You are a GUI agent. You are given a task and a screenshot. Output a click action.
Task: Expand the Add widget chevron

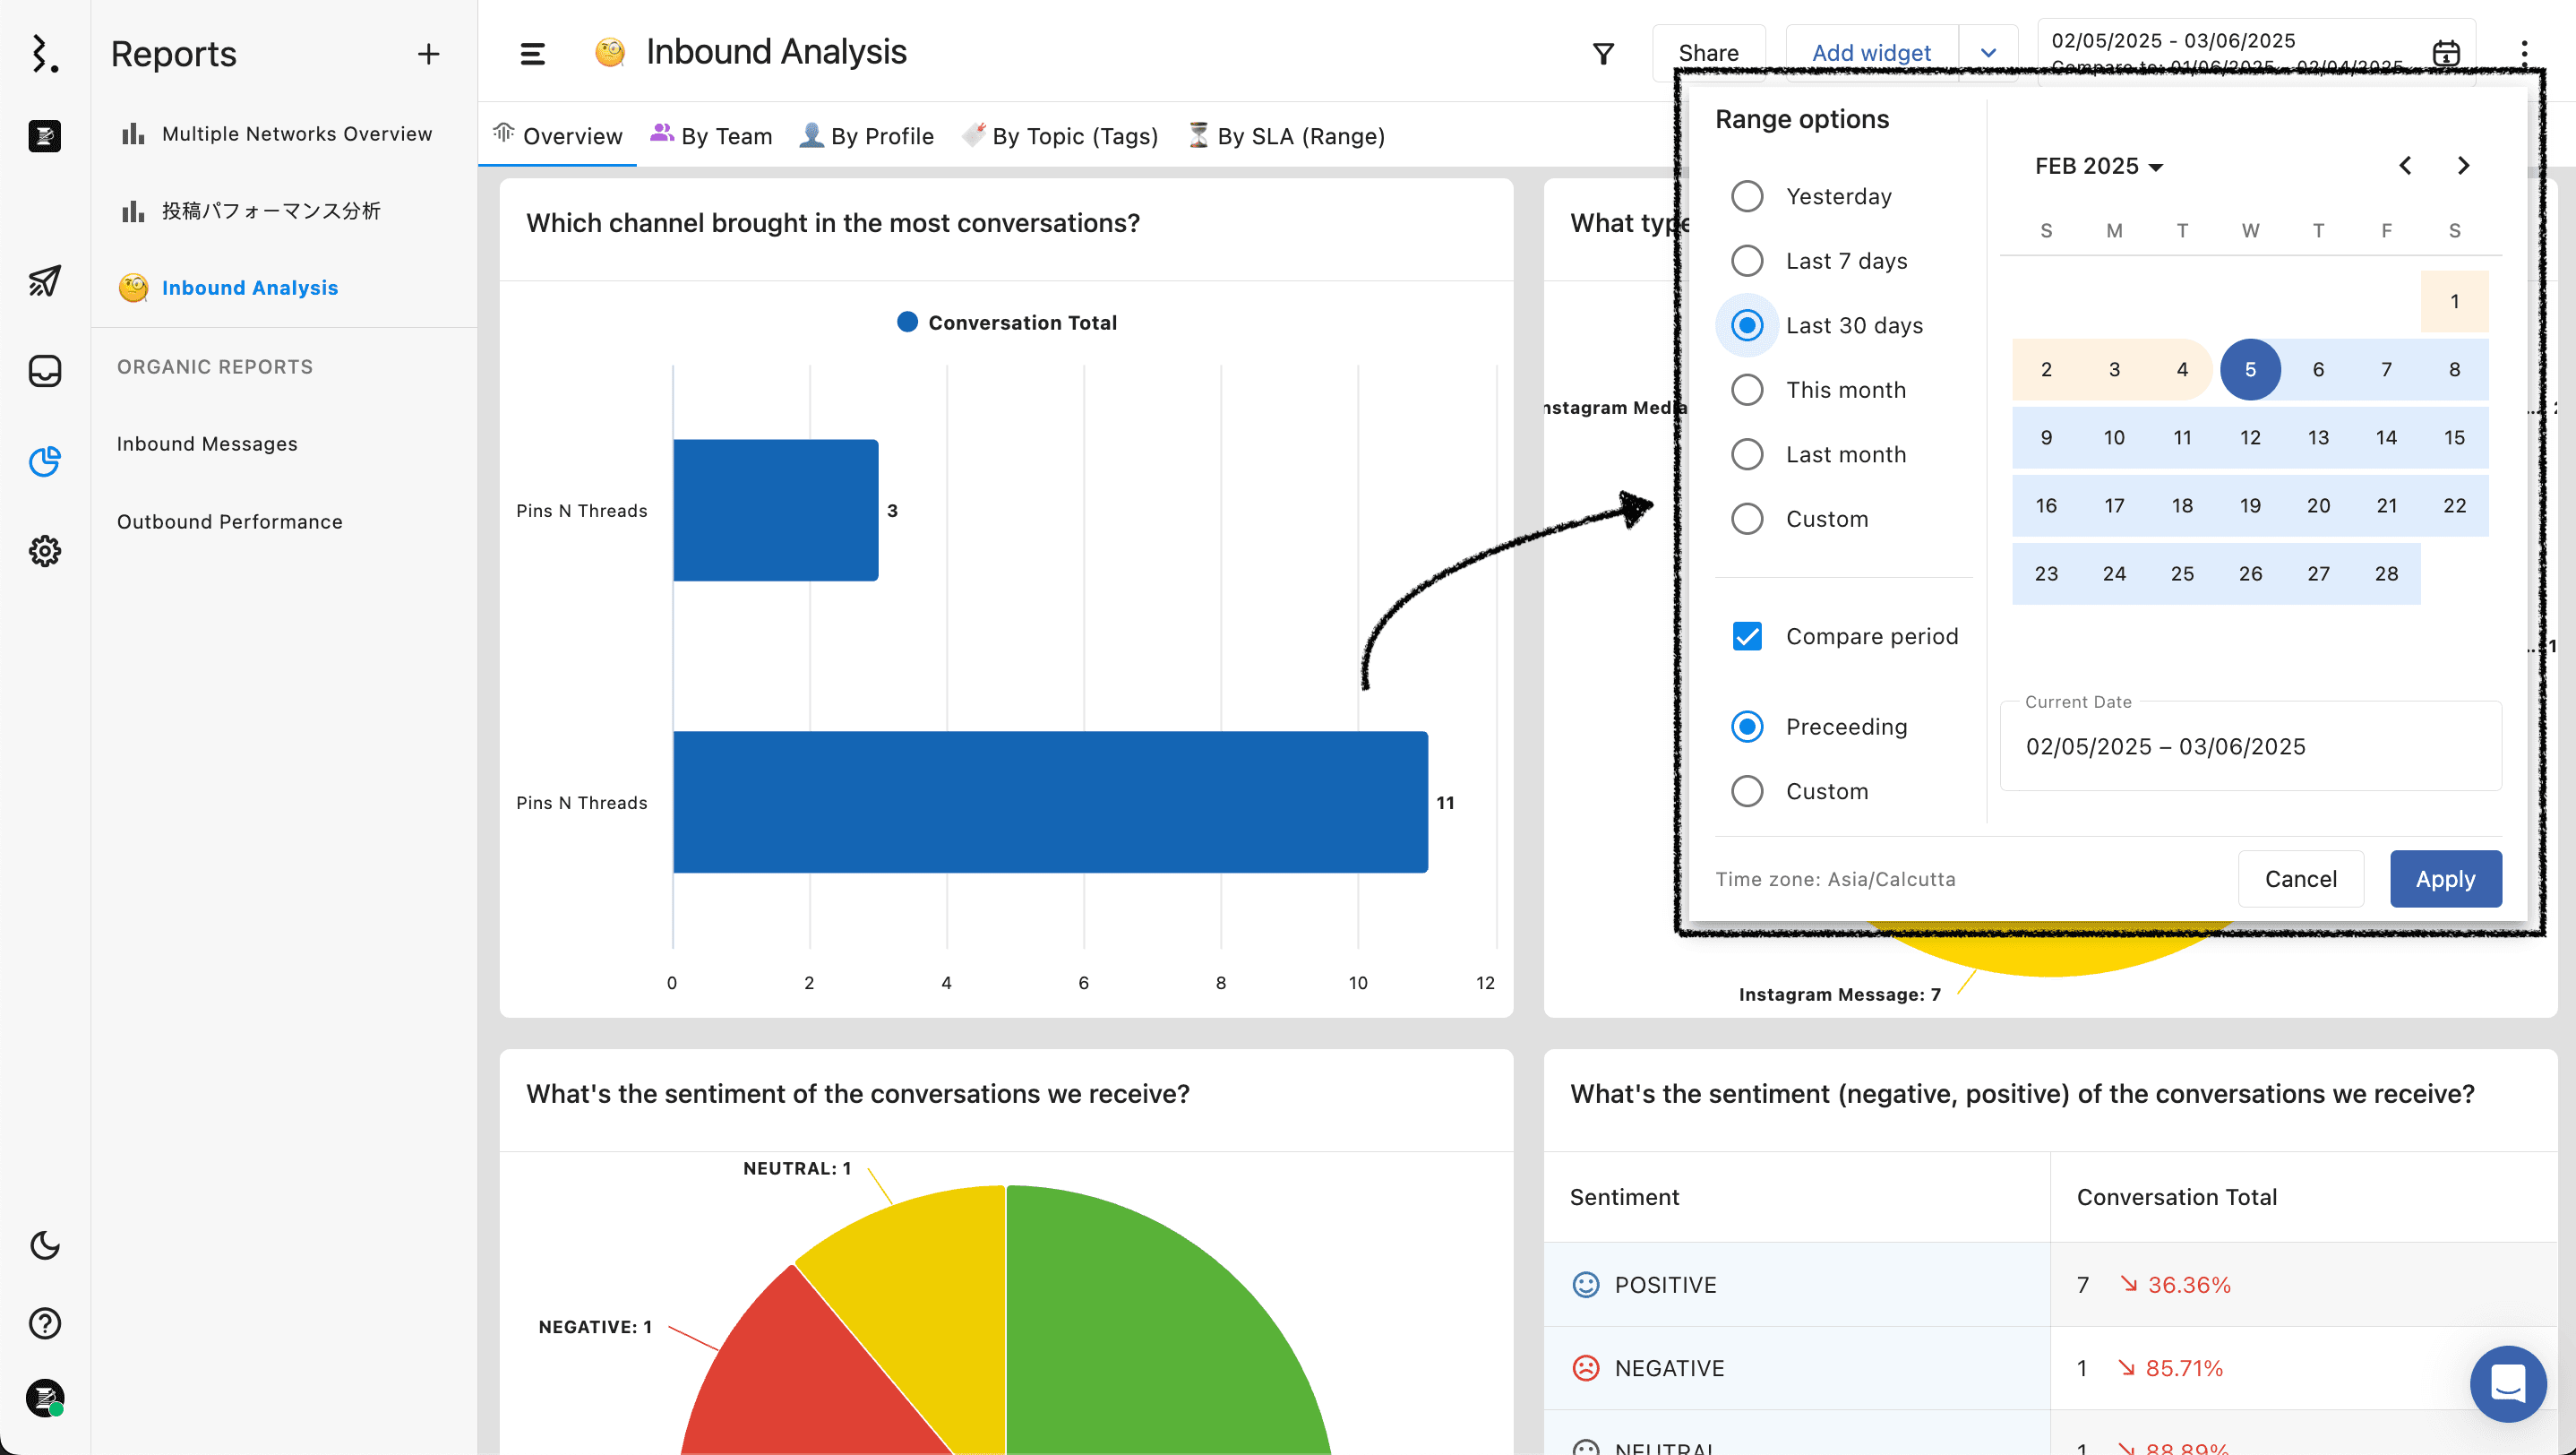1988,53
